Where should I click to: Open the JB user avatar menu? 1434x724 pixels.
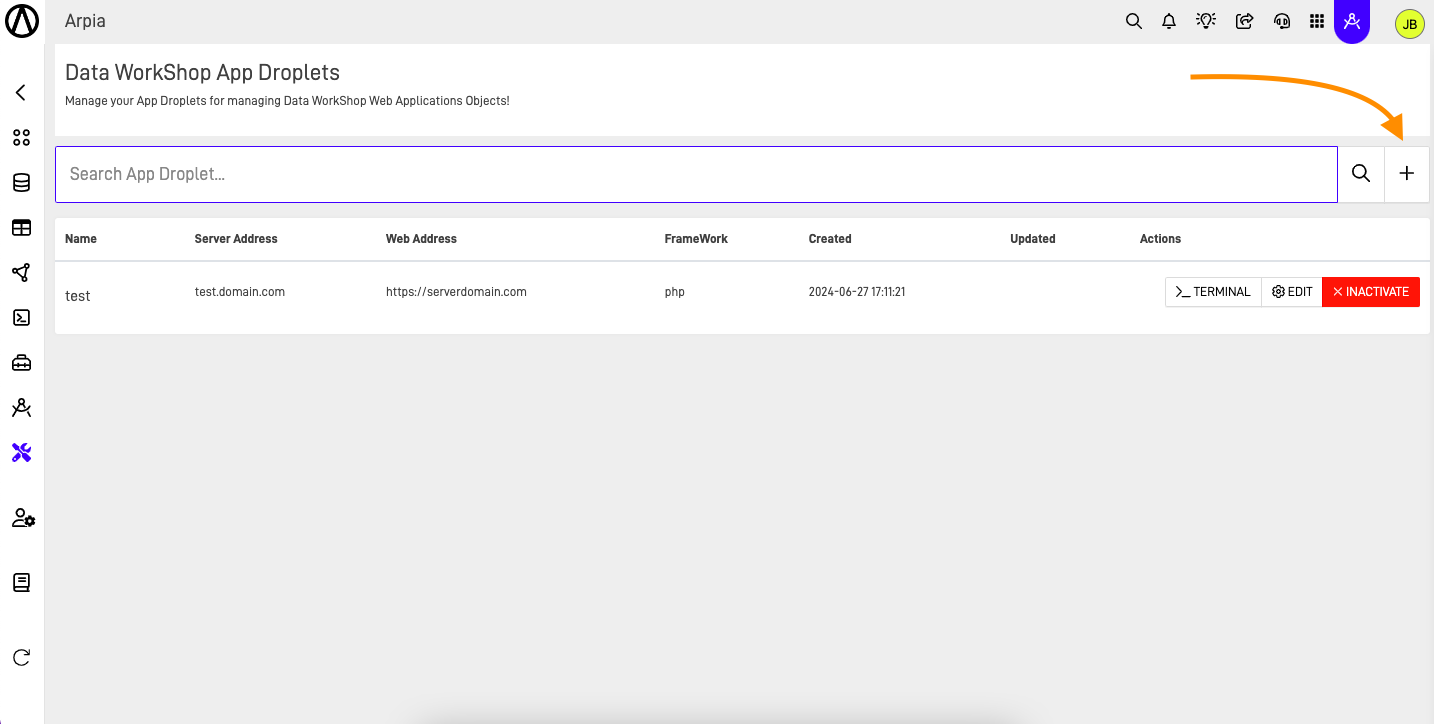[x=1409, y=24]
